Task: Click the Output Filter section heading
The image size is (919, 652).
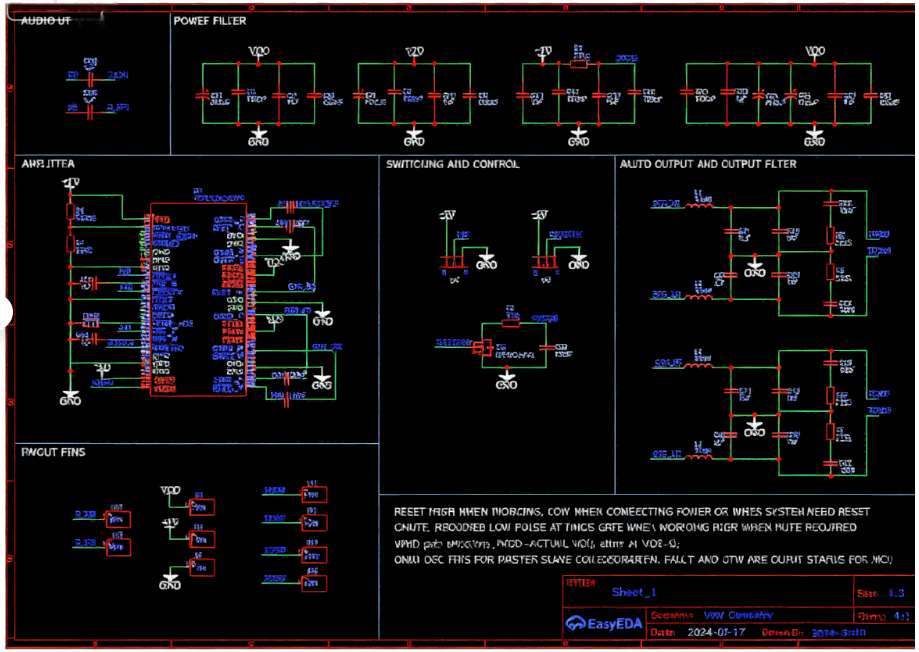Action: pyautogui.click(x=707, y=164)
